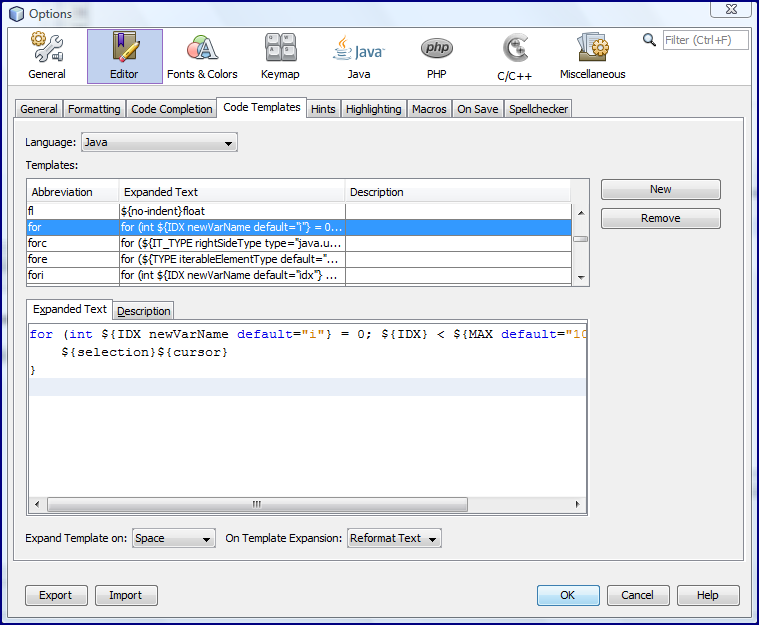
Task: Select the Editor category icon
Action: 125,56
